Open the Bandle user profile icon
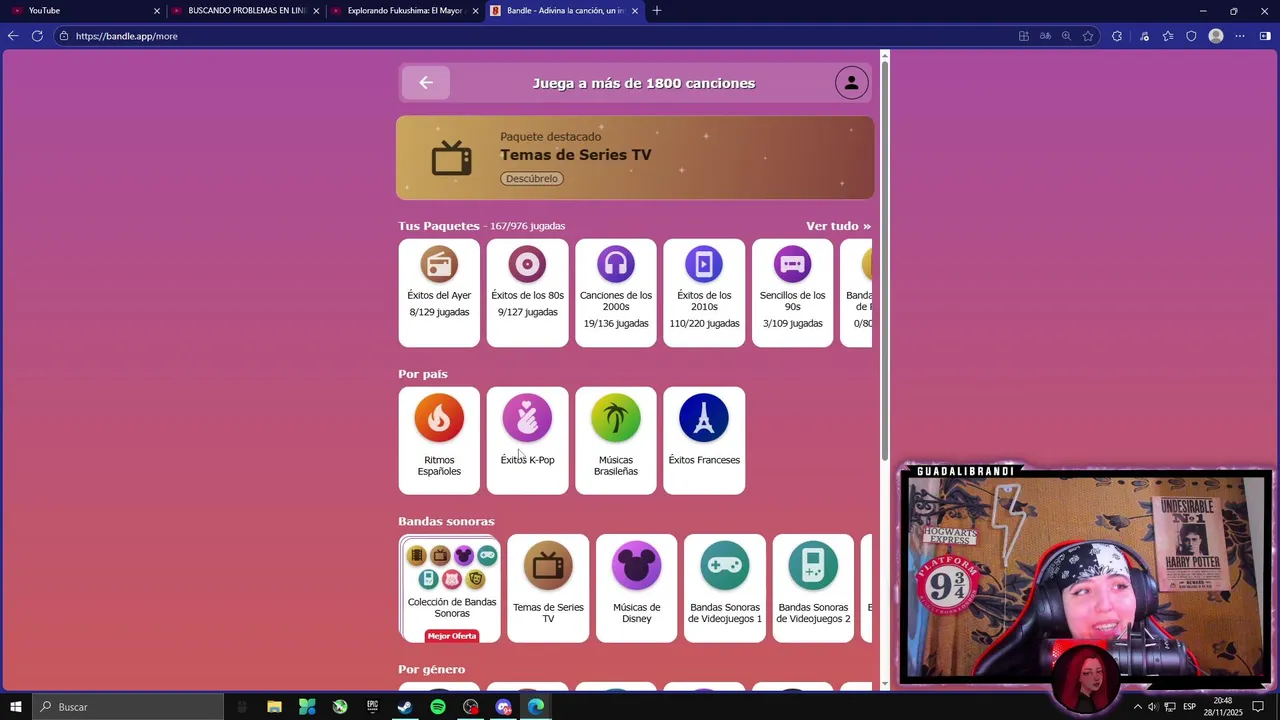The image size is (1280, 720). click(852, 83)
